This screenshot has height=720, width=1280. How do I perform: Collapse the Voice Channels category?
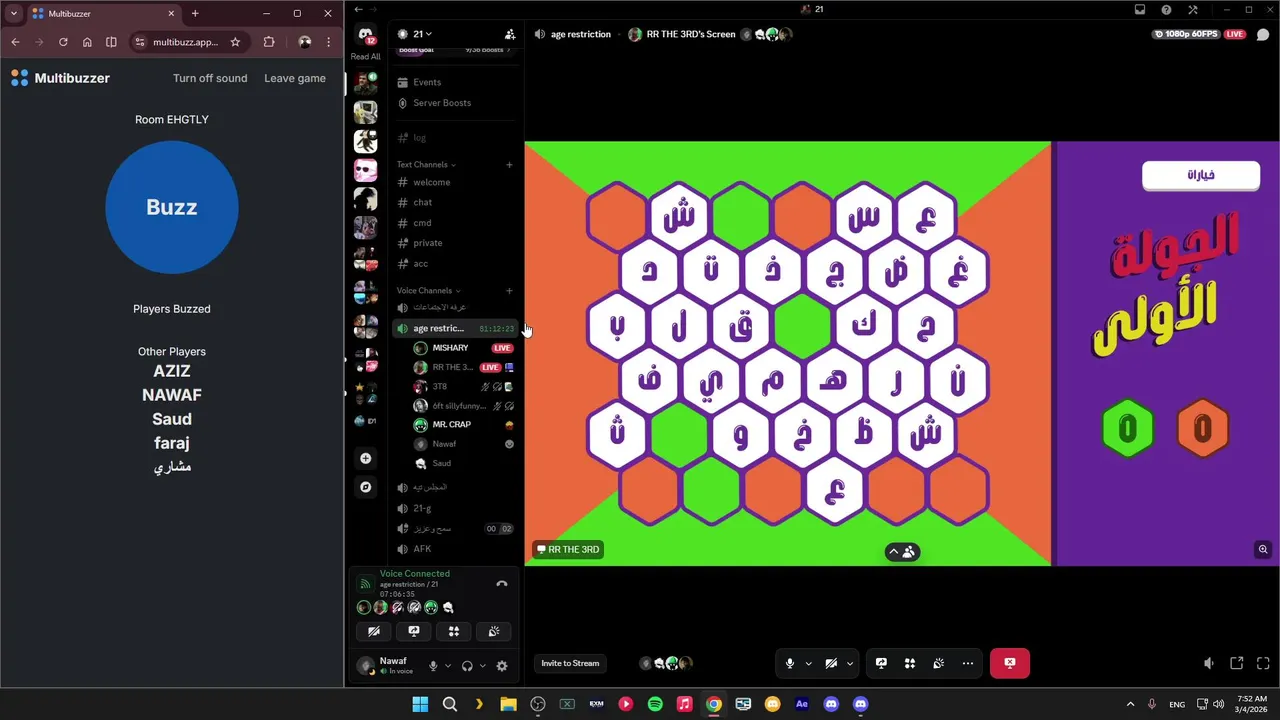tap(426, 290)
